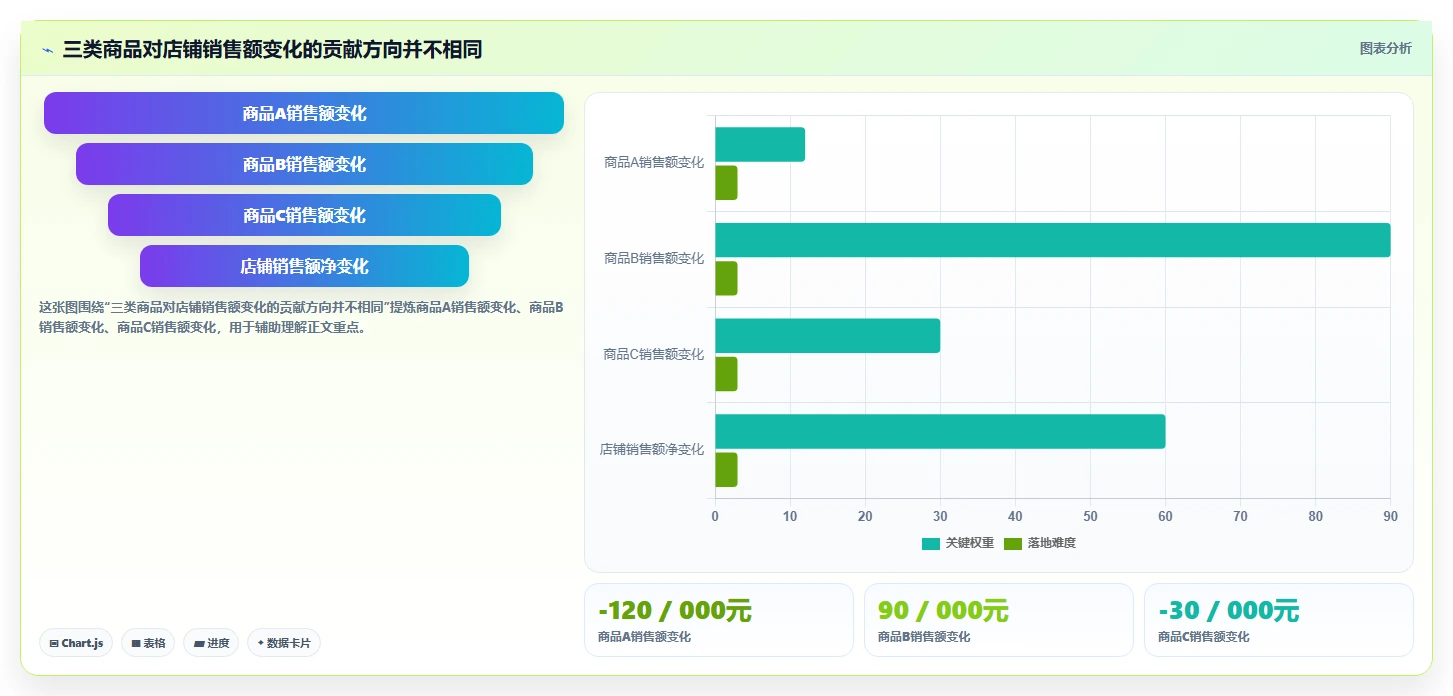
Task: Click the description paragraph under the funnel
Action: [x=301, y=317]
